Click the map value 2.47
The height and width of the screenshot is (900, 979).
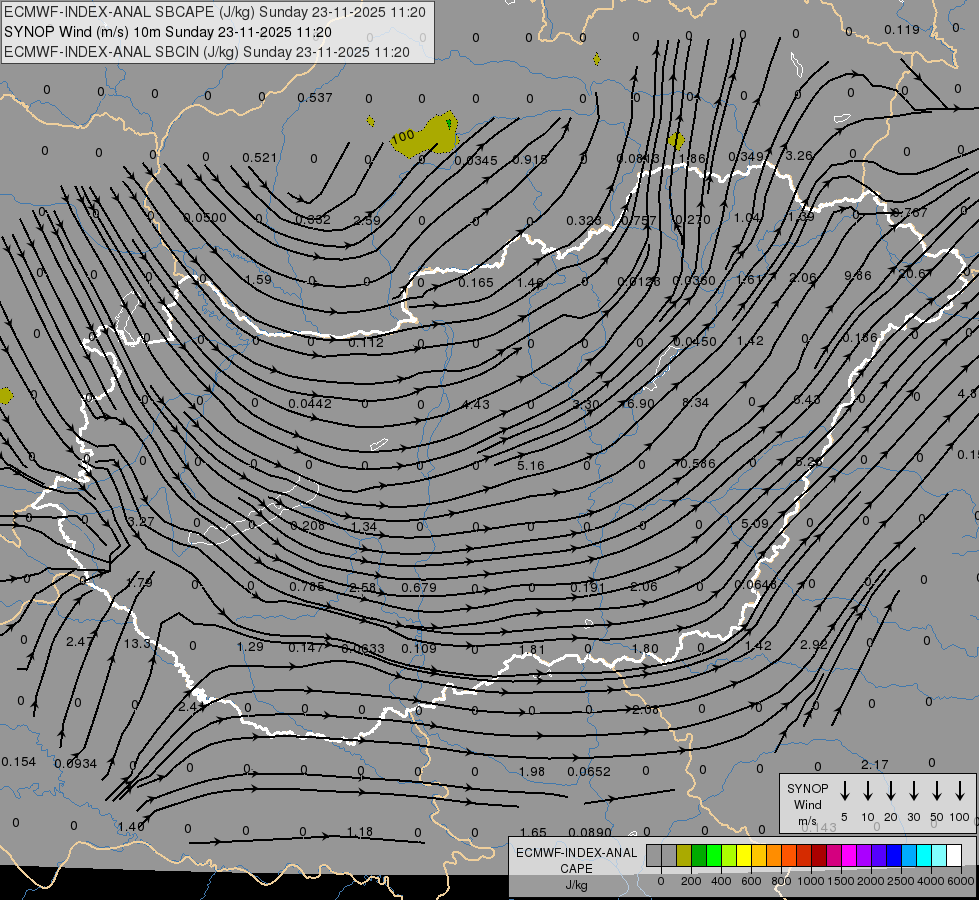point(79,641)
